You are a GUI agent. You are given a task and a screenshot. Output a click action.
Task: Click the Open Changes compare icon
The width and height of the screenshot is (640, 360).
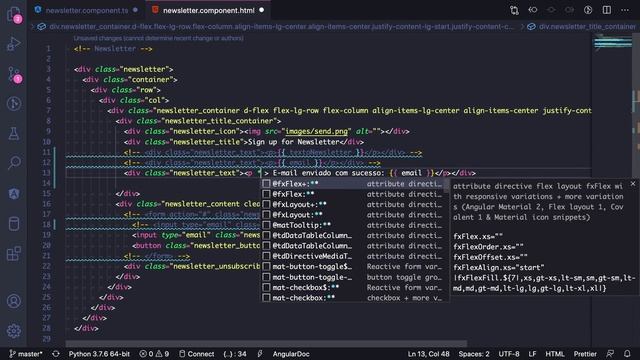[x=514, y=10]
